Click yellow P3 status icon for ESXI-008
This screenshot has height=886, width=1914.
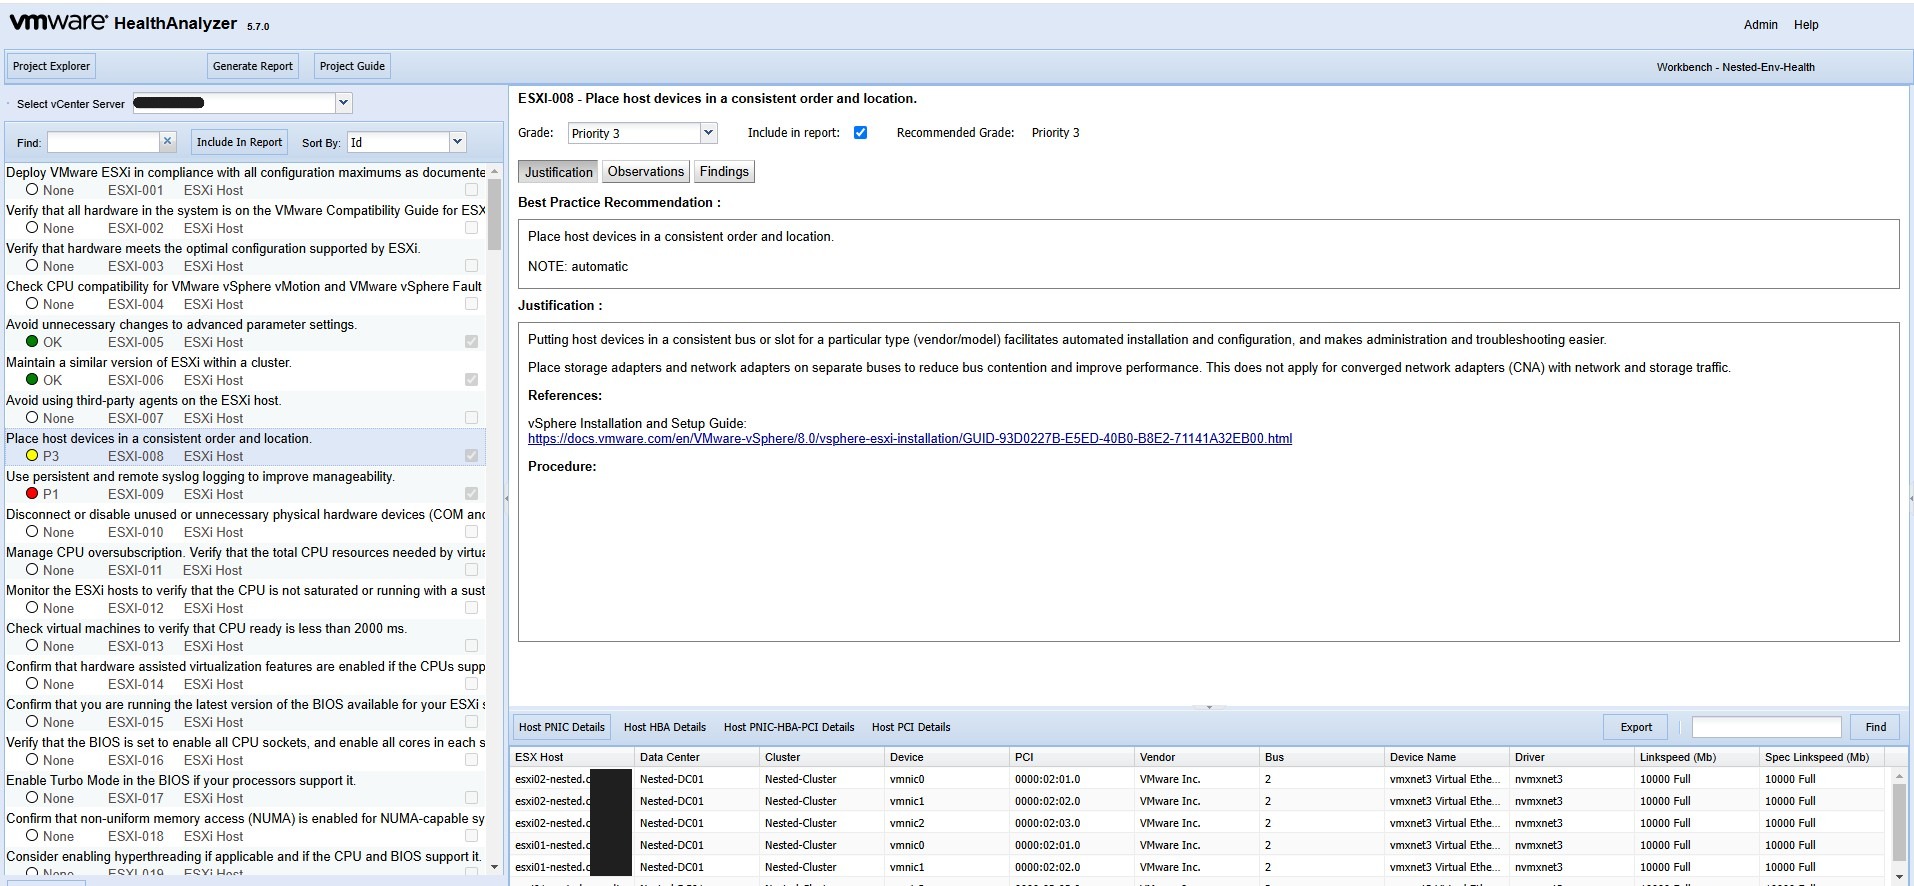point(32,456)
